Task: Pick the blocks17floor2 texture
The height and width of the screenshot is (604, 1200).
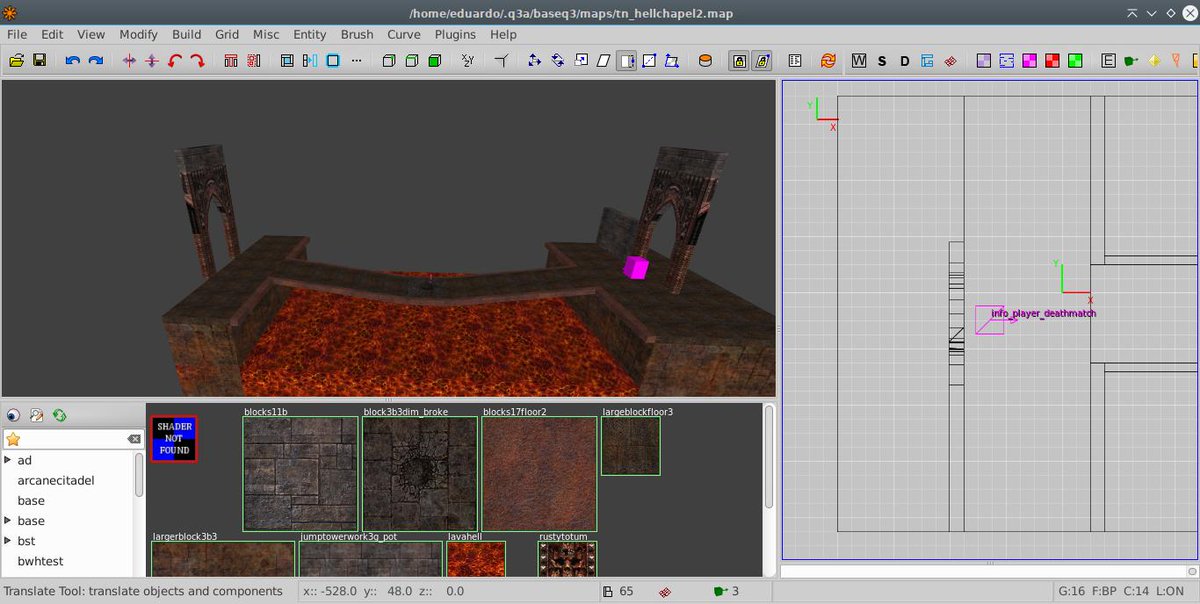Action: point(539,474)
